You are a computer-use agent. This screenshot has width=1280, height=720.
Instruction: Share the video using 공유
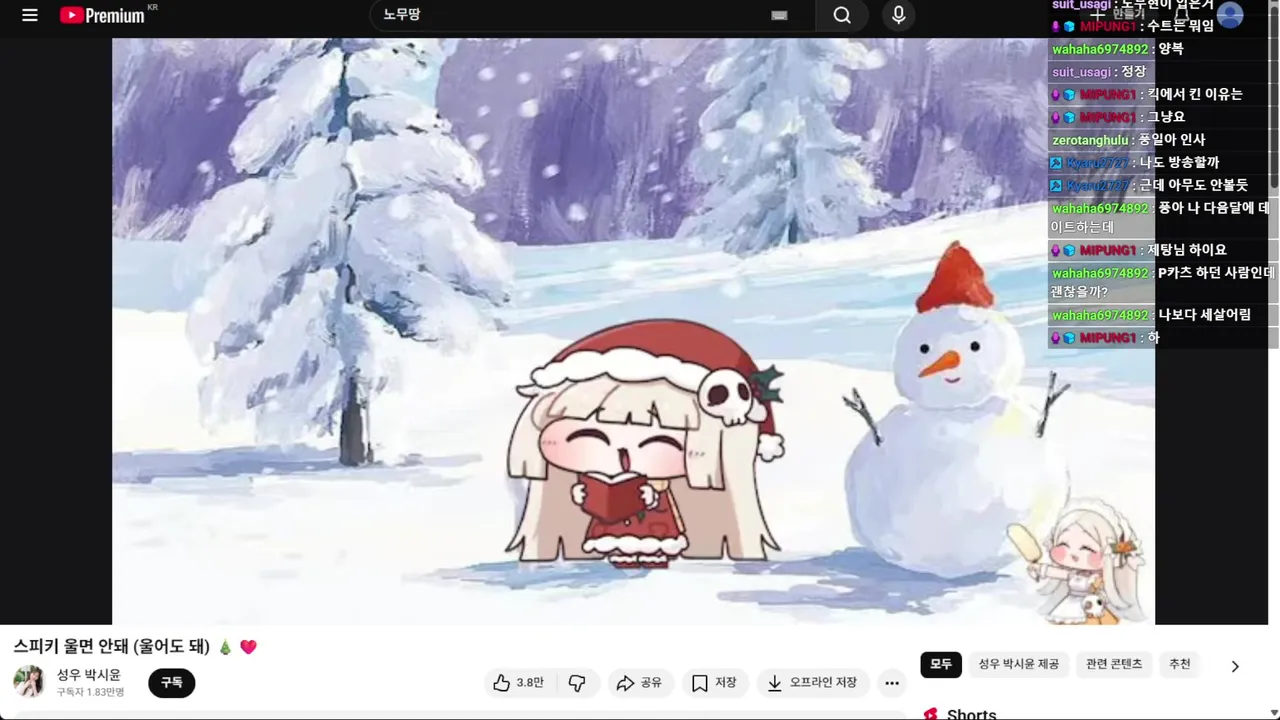tap(639, 683)
